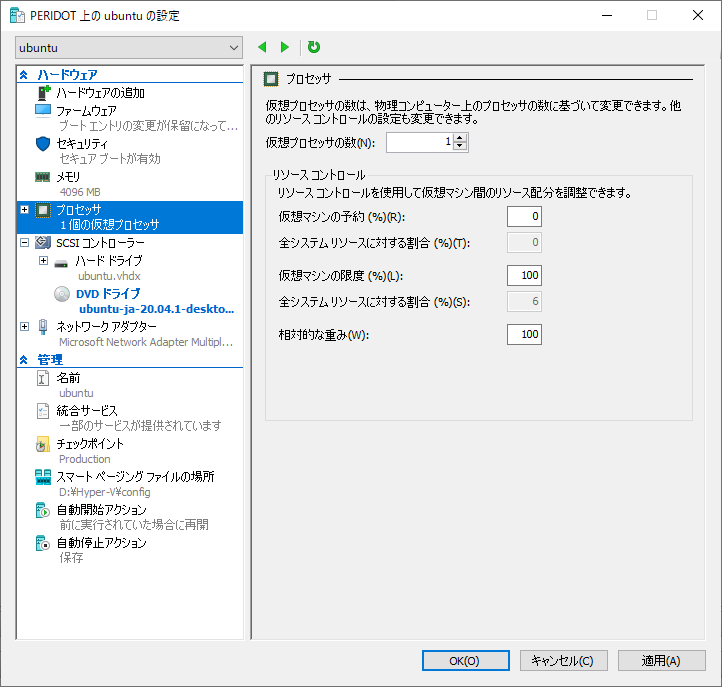
Task: Decrease 仮想プロセッサの数 with down spinner
Action: click(x=460, y=146)
